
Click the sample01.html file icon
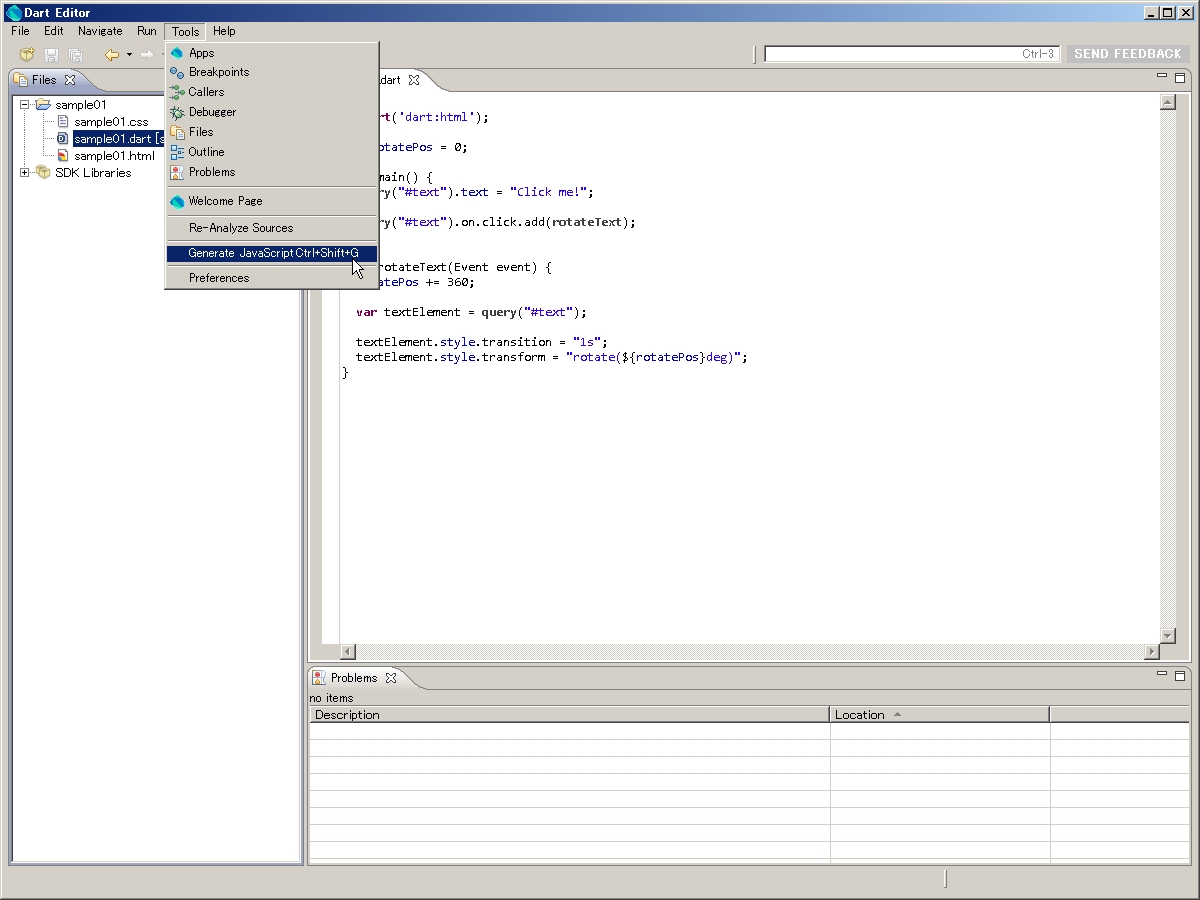(63, 156)
